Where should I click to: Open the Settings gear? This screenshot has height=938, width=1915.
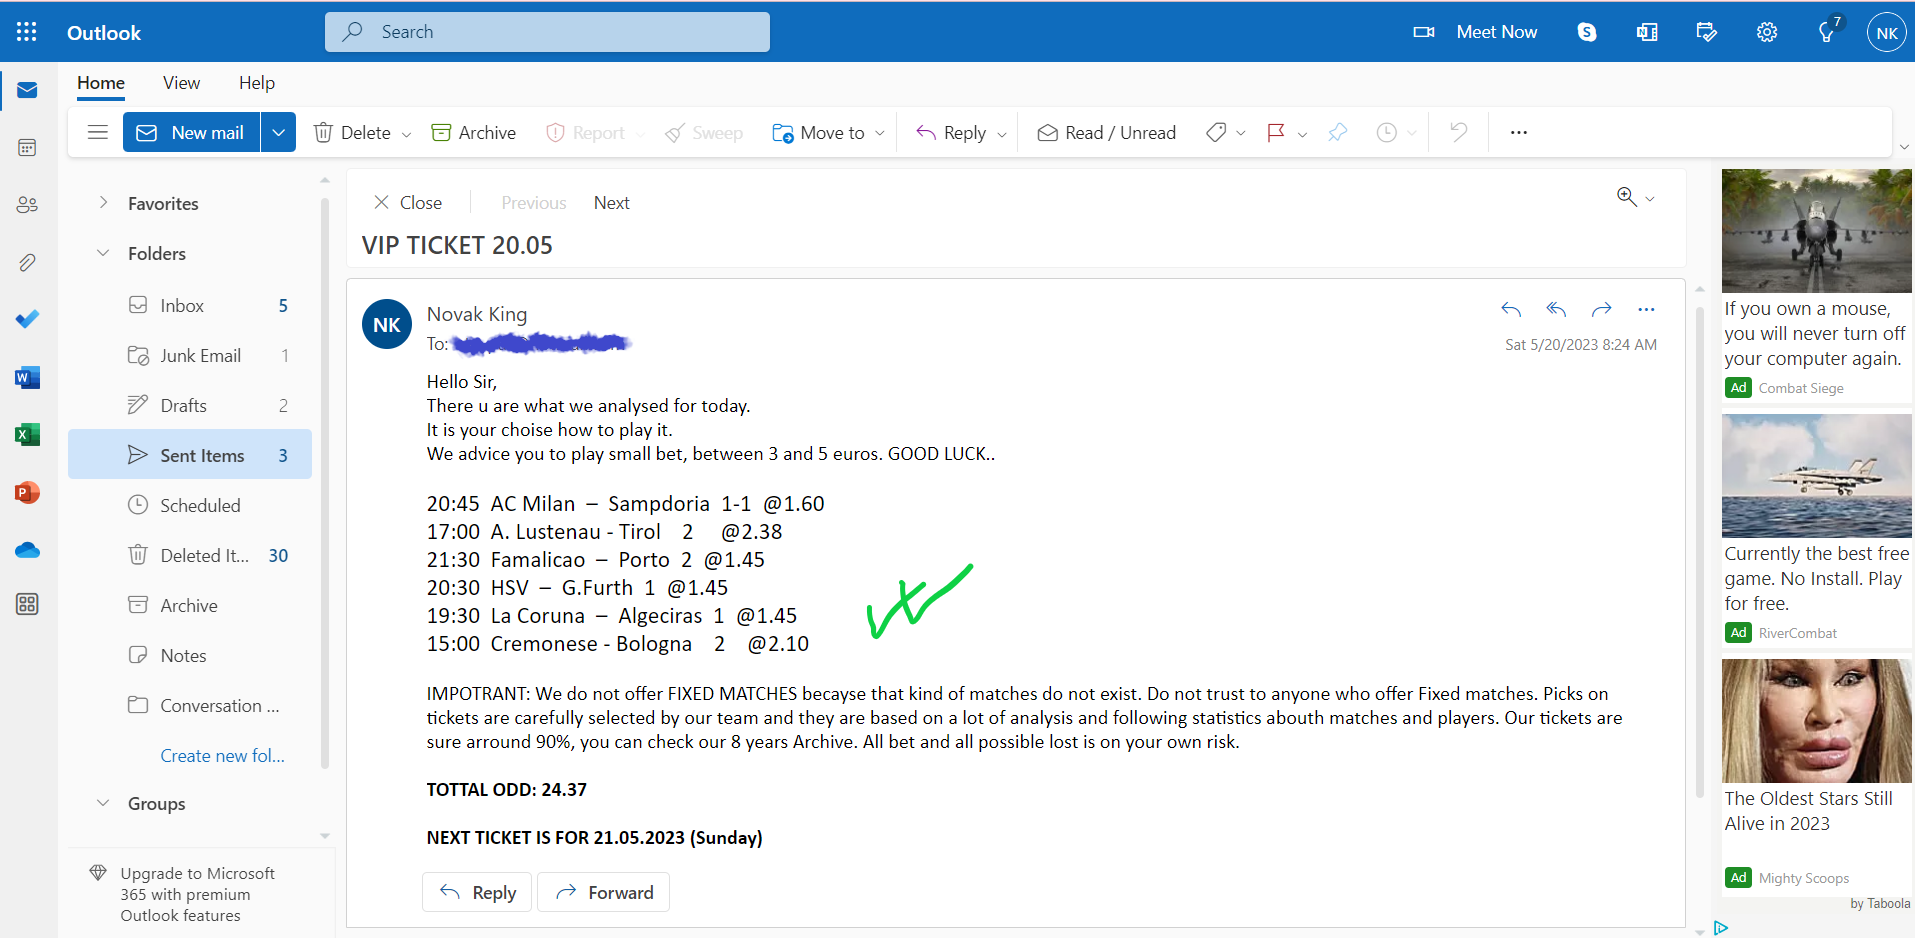1767,32
